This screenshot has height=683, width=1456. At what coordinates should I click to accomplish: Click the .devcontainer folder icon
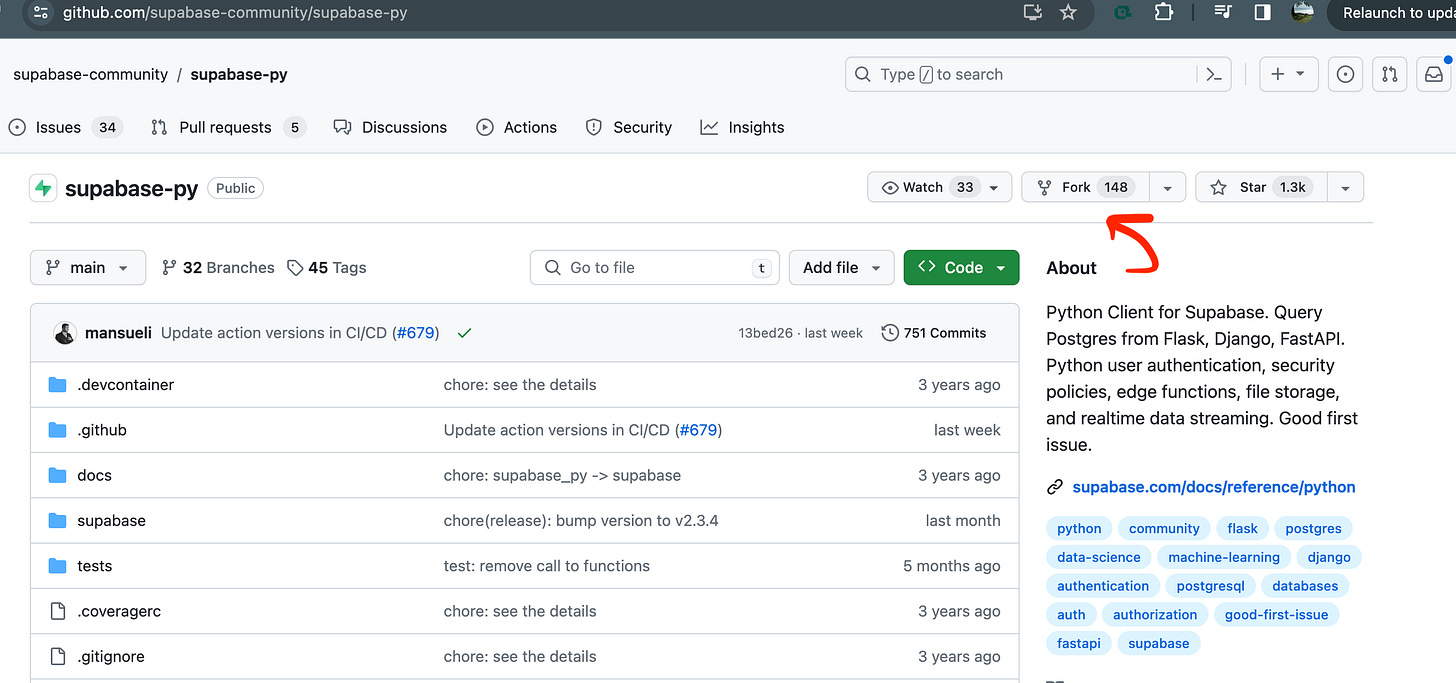coord(57,385)
